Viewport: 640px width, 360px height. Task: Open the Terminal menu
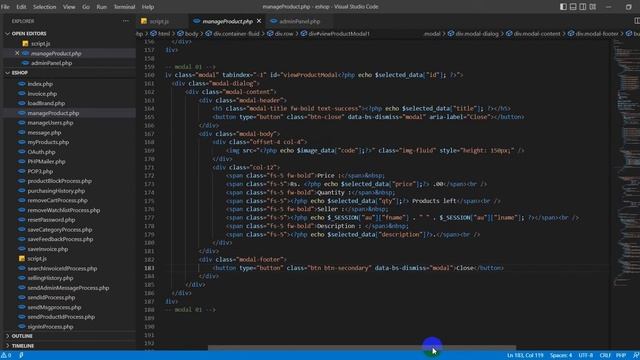tap(124, 7)
